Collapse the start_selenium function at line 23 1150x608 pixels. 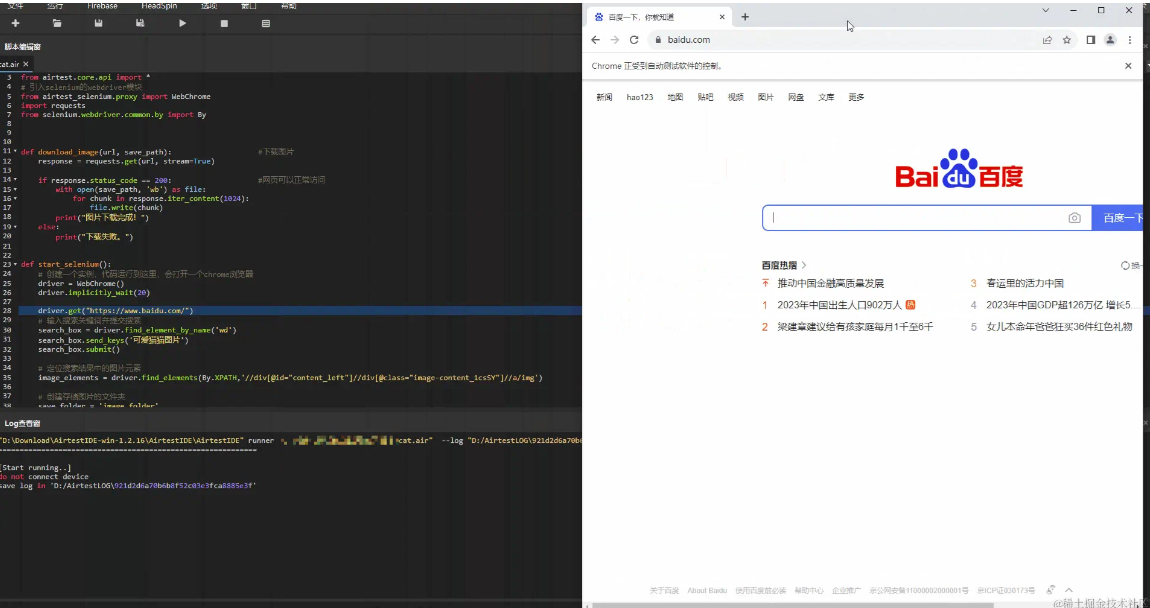click(x=15, y=264)
